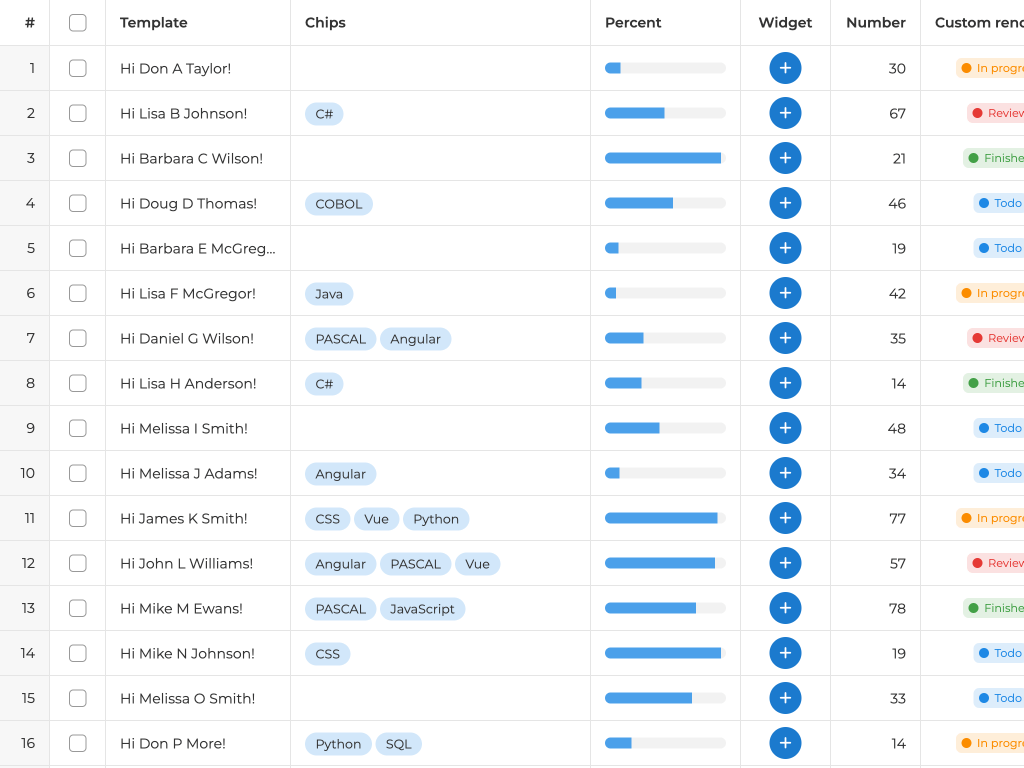Select row 9 checkbox for Melissa I Smith
This screenshot has height=768, width=1024.
point(78,428)
